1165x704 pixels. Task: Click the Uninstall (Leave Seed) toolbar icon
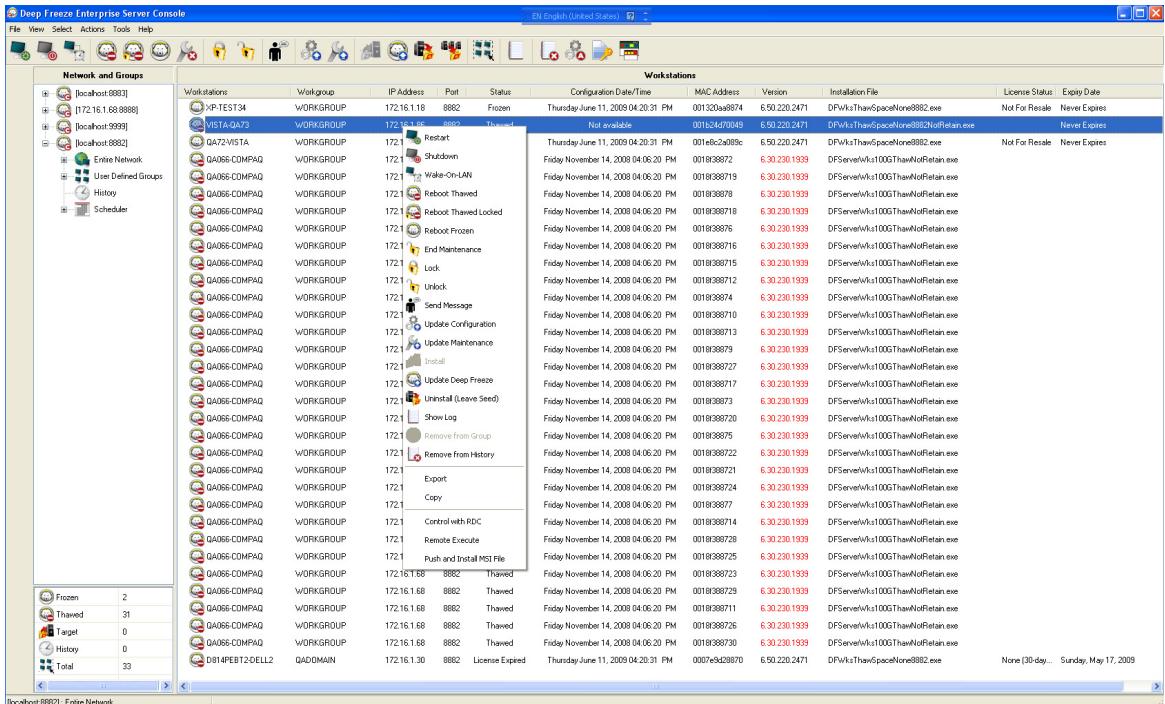[424, 50]
